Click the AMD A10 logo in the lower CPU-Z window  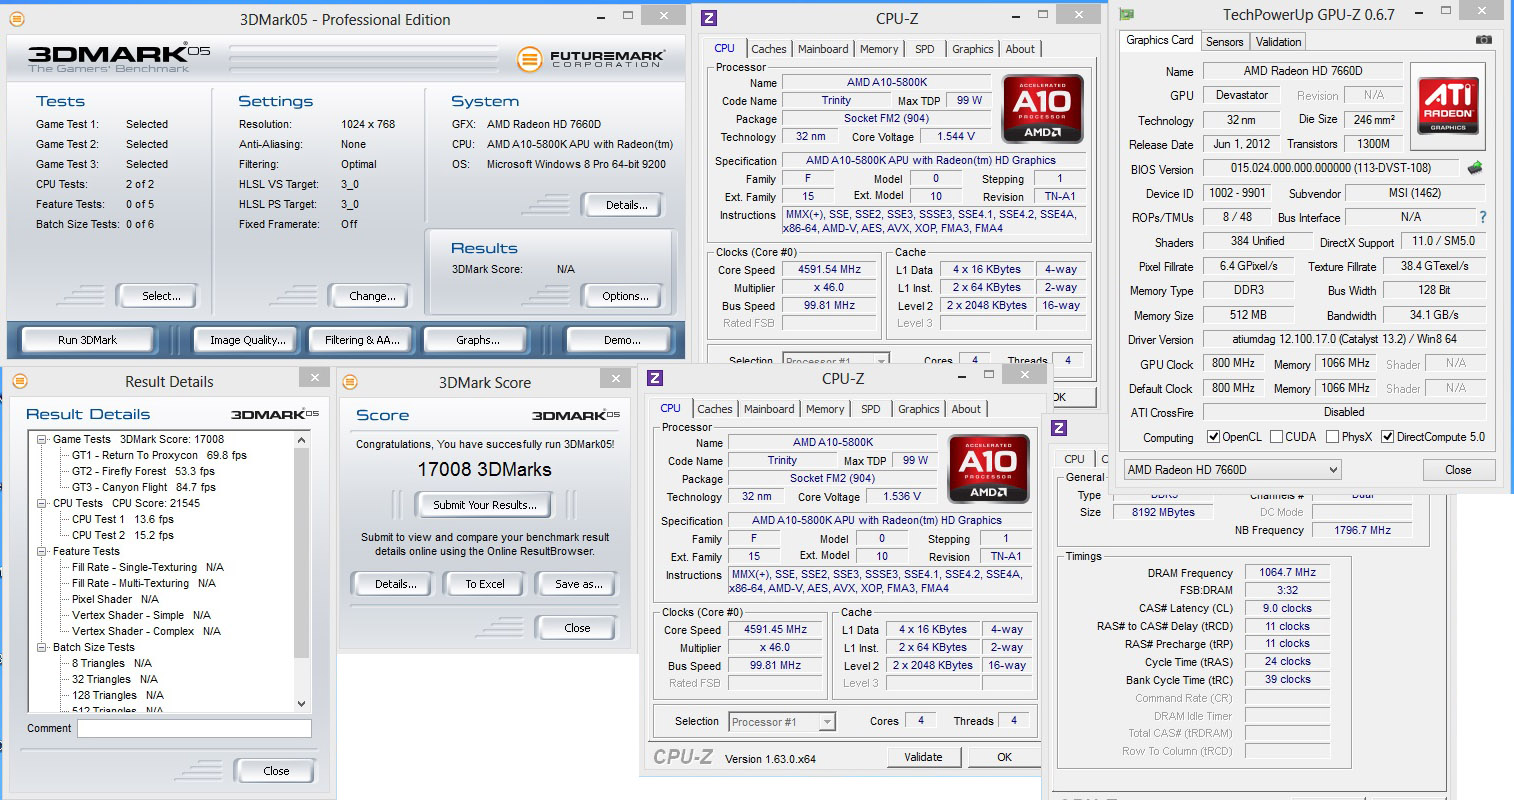988,468
